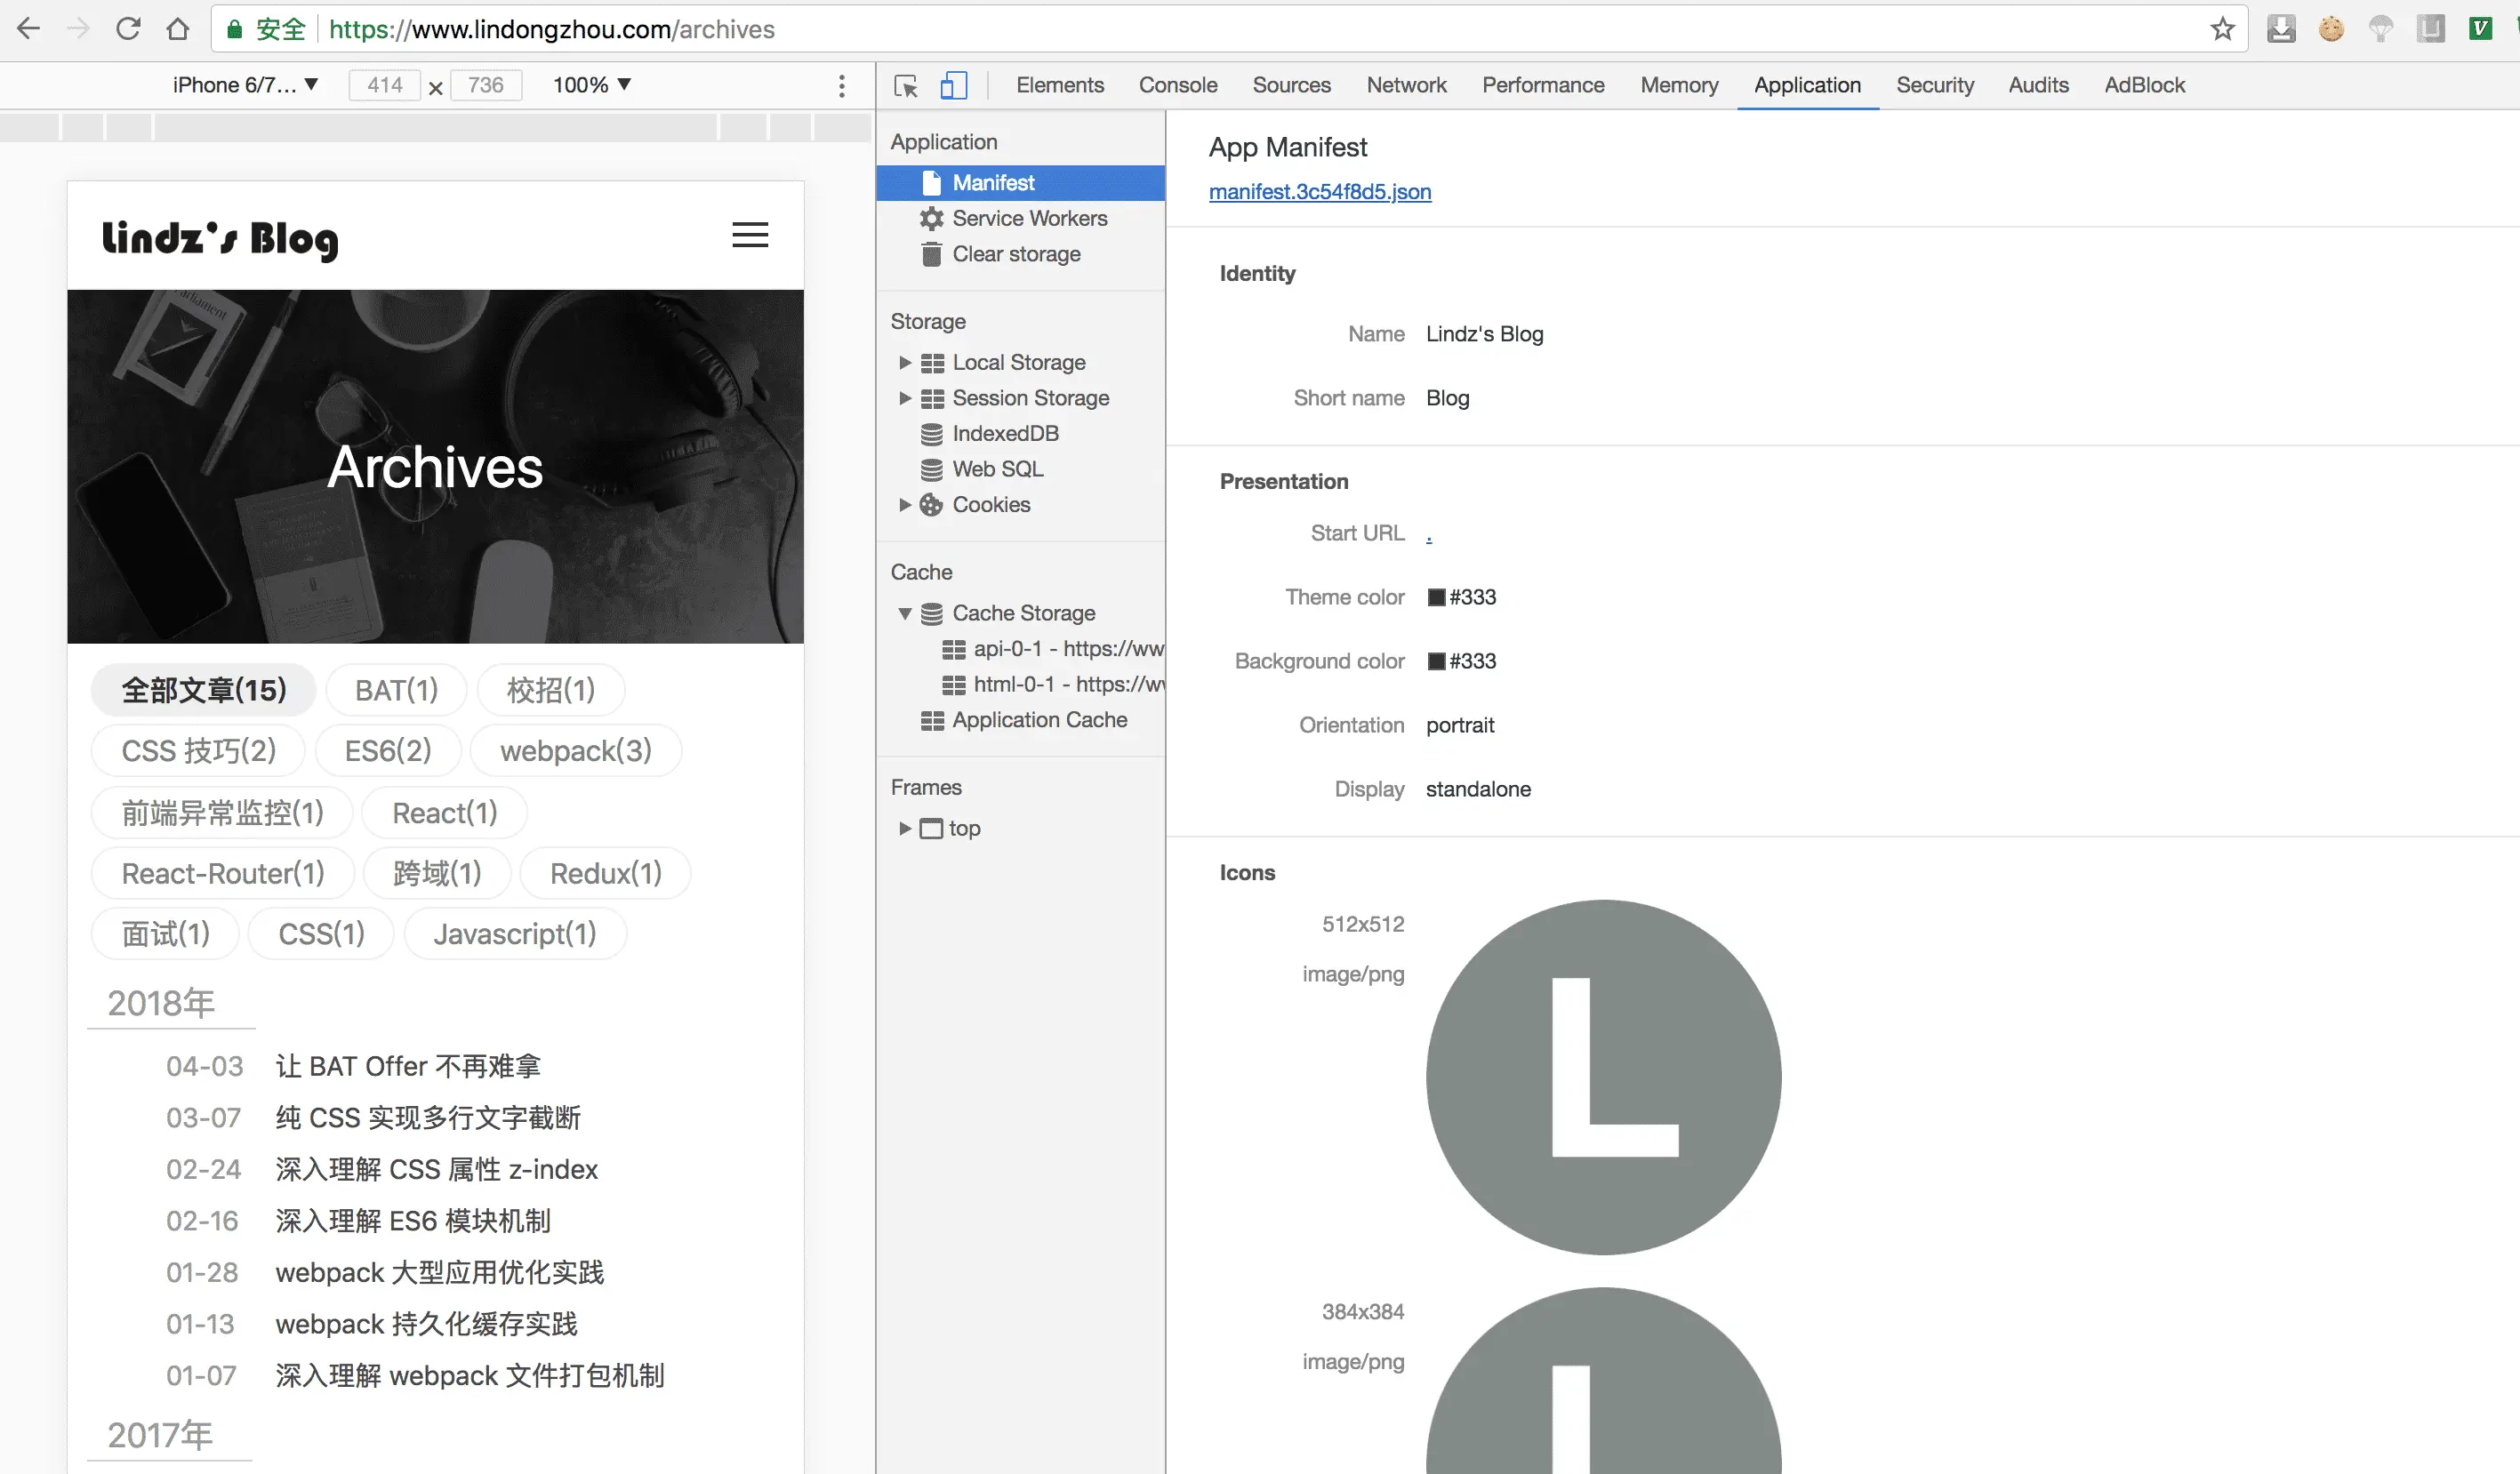Select the IndexedDB database item
Image resolution: width=2520 pixels, height=1474 pixels.
pos(1004,433)
